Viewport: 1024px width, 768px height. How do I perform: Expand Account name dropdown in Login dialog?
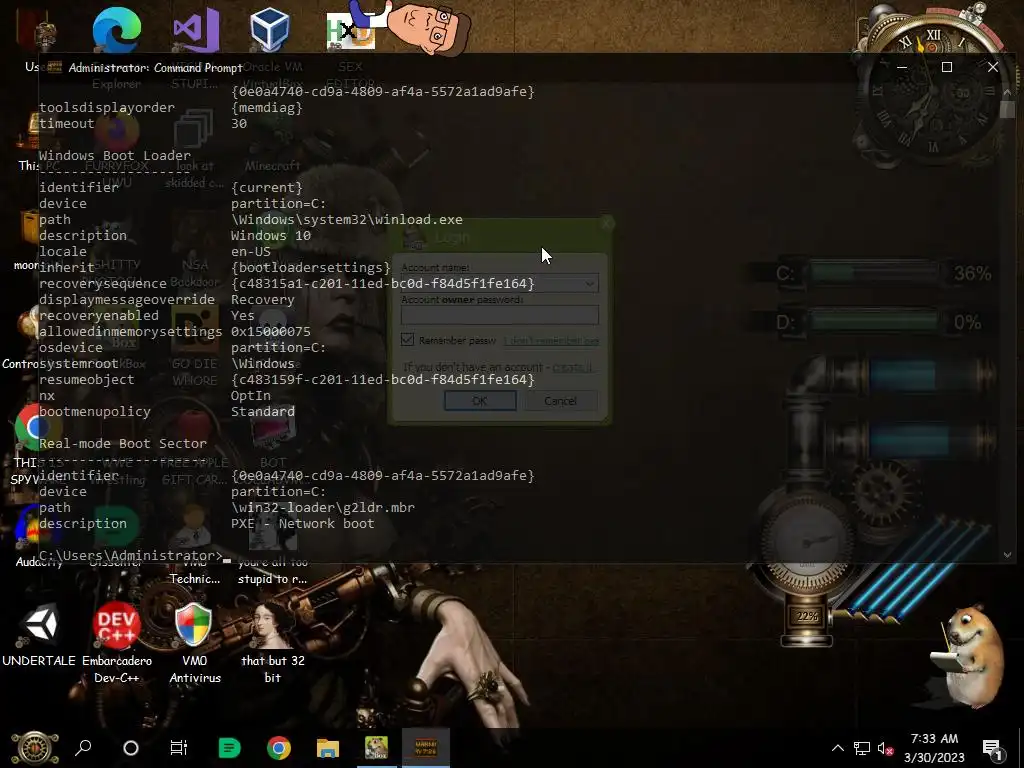(590, 283)
